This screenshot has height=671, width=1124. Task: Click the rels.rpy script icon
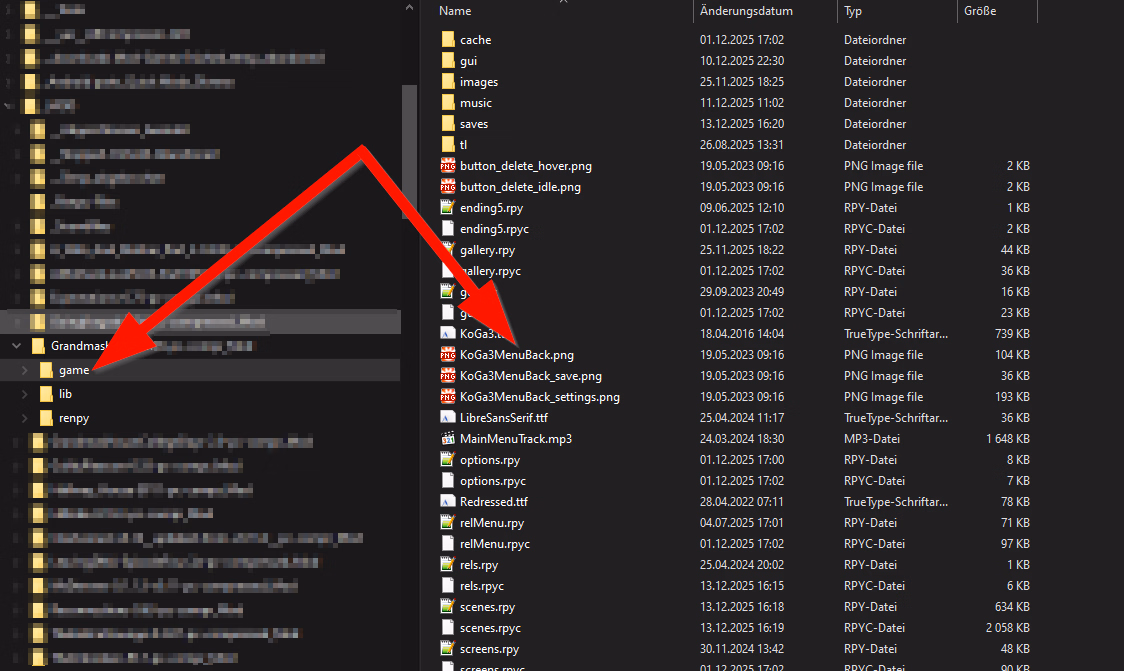(448, 564)
